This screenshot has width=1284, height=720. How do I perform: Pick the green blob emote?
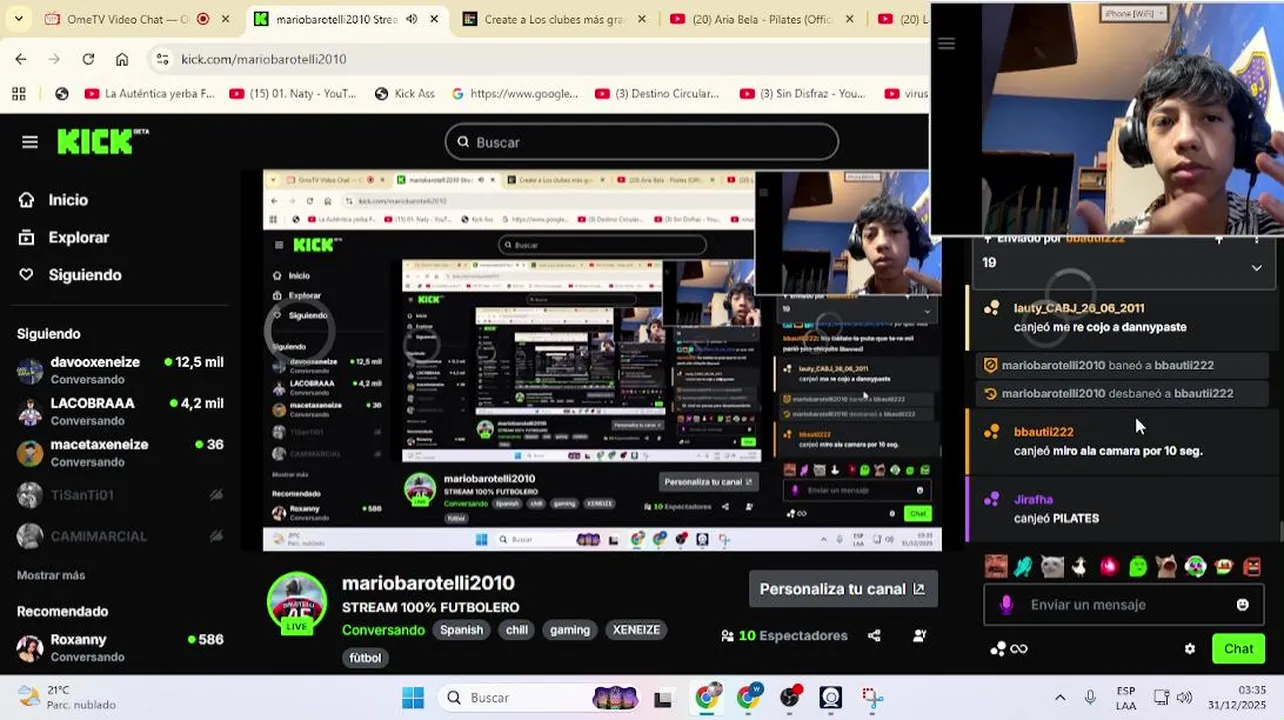pos(1138,567)
